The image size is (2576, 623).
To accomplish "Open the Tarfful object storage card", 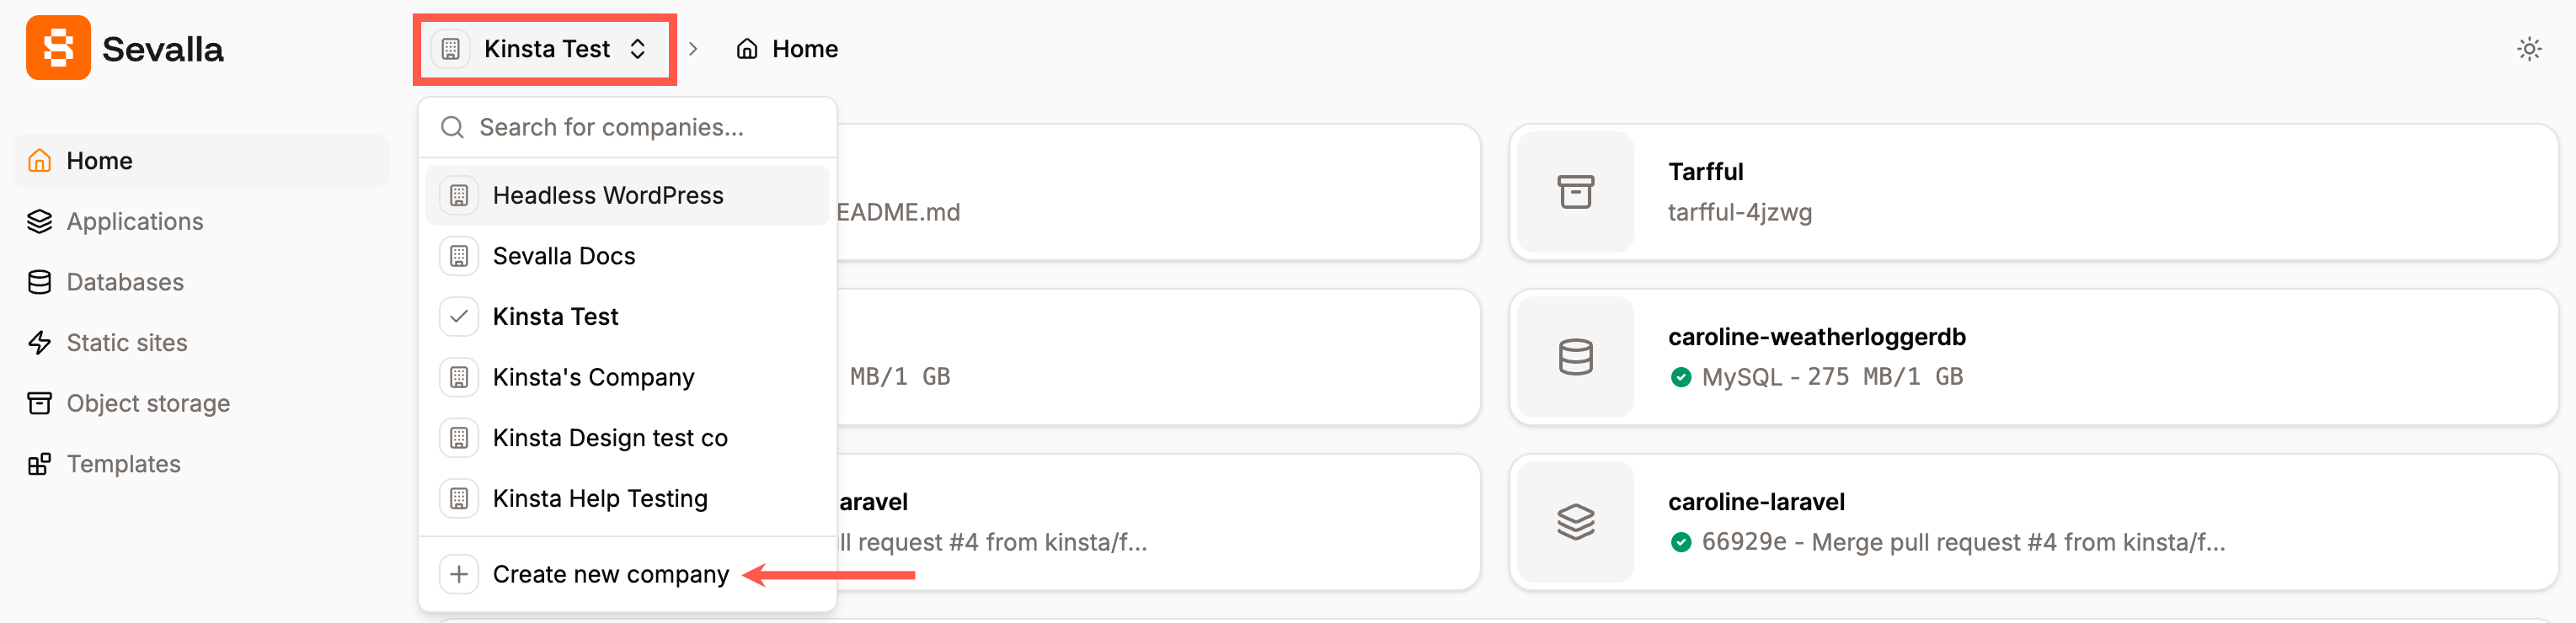I will tap(2032, 192).
